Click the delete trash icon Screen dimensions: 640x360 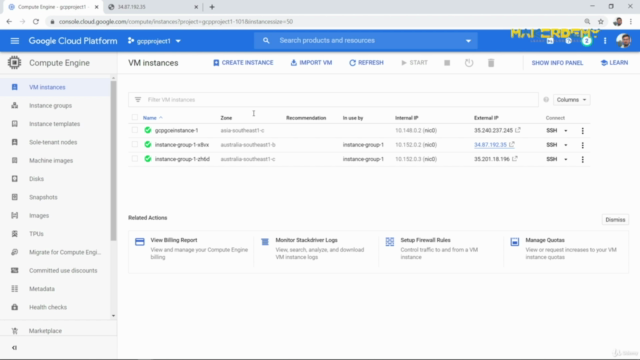(491, 63)
